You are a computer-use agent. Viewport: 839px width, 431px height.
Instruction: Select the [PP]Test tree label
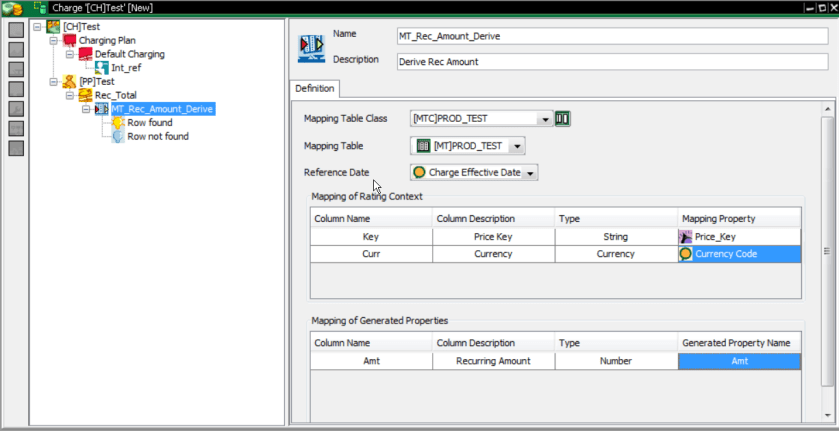click(x=97, y=82)
